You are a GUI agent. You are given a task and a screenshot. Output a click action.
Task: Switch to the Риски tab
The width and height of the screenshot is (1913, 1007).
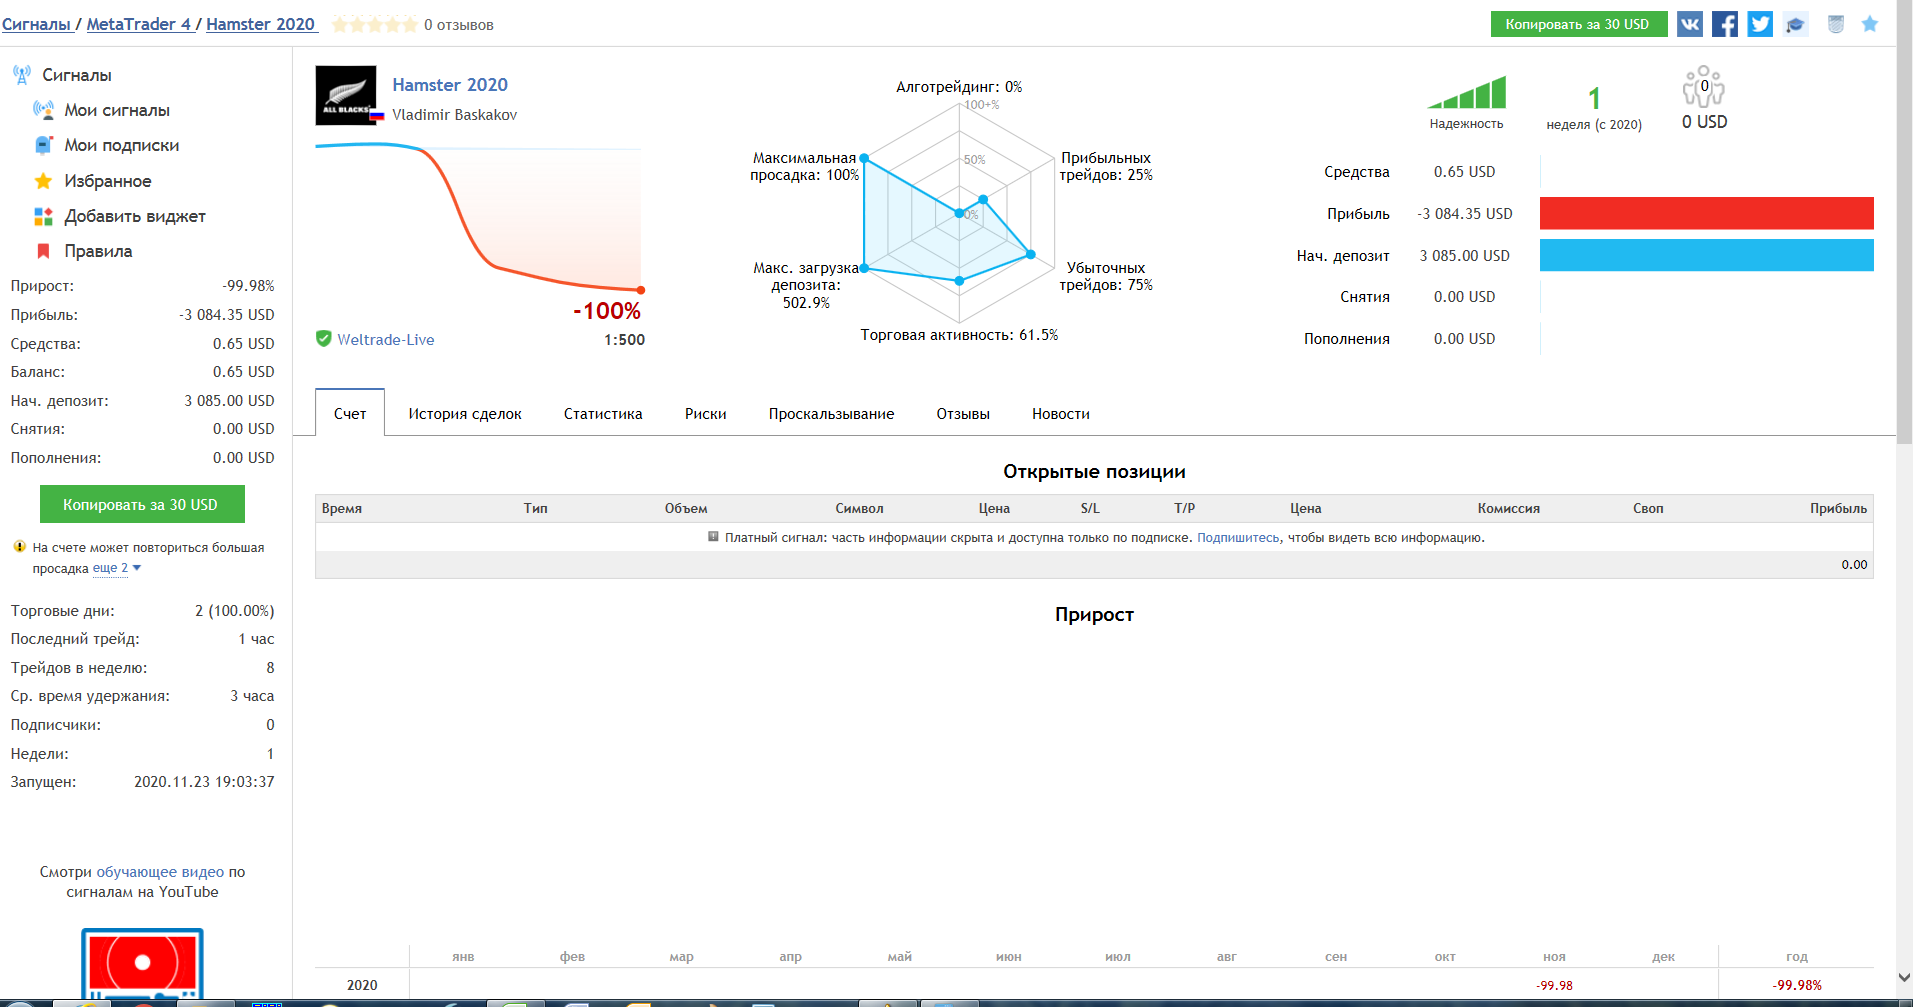coord(706,414)
